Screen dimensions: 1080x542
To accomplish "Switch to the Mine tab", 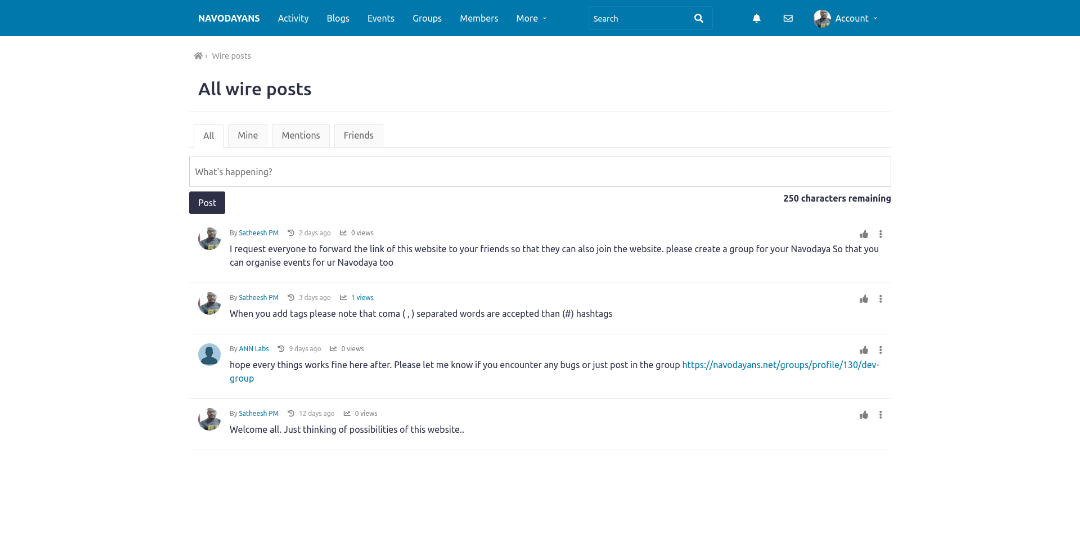I will (x=247, y=136).
